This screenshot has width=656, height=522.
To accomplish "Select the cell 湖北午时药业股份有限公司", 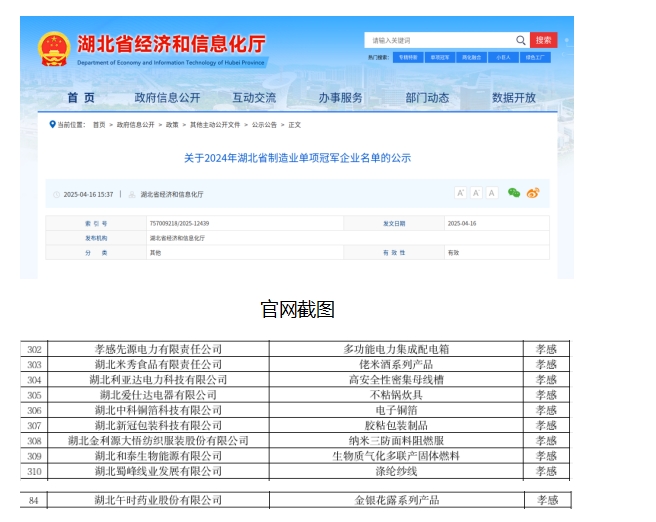I will 158,500.
